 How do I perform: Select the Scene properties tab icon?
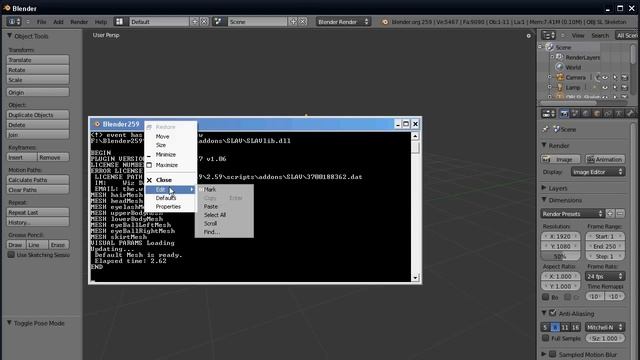[x=575, y=114]
